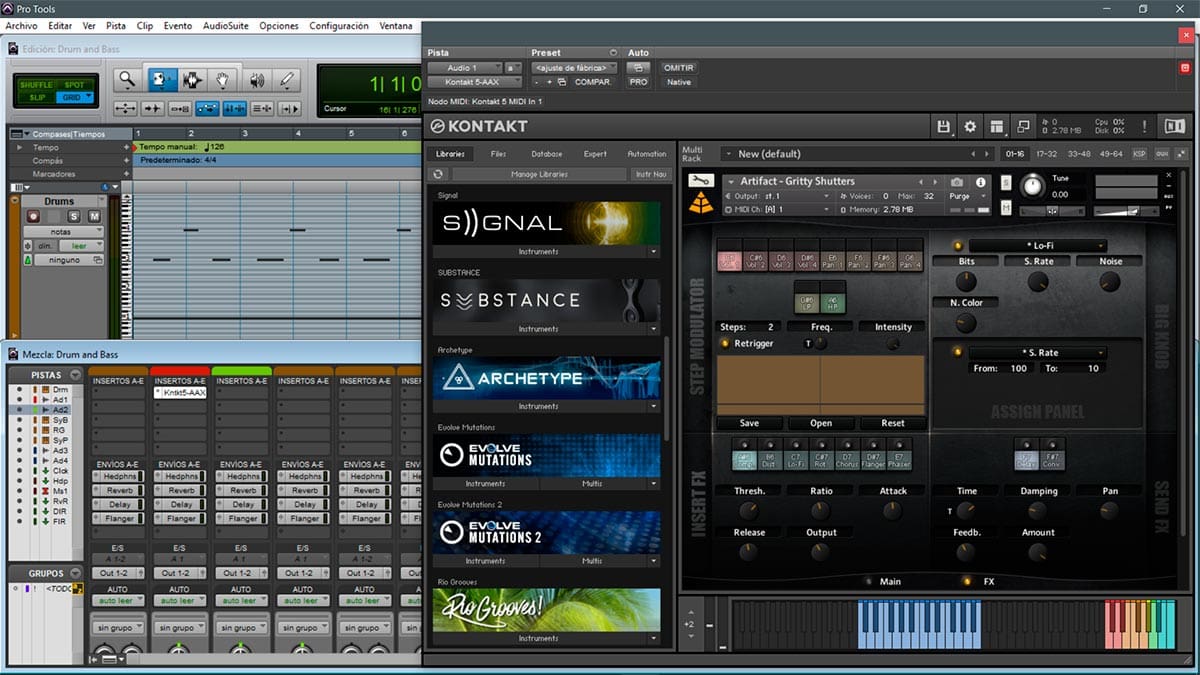Click Kontakt minimize view icon
This screenshot has height=675, width=1200.
click(1023, 127)
